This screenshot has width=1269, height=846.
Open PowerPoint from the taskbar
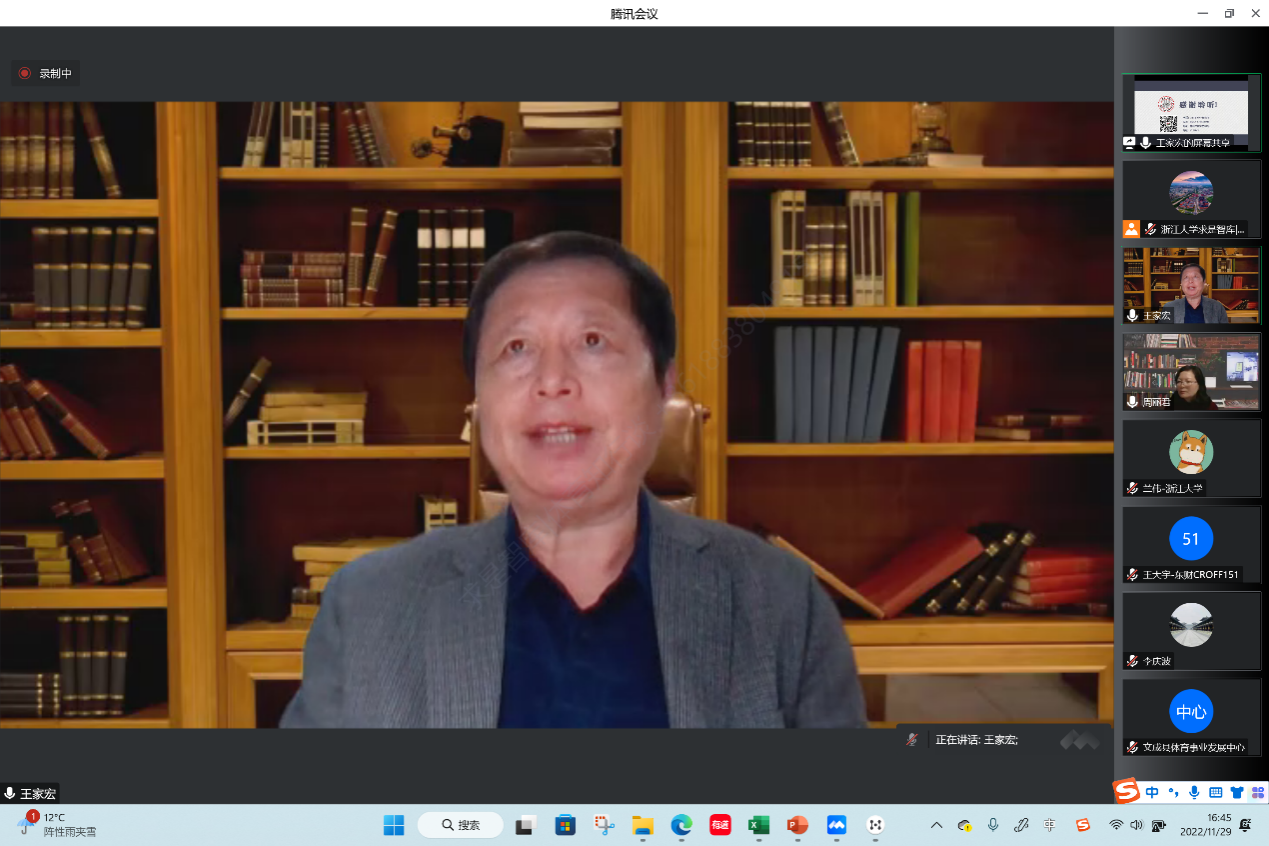click(x=797, y=825)
